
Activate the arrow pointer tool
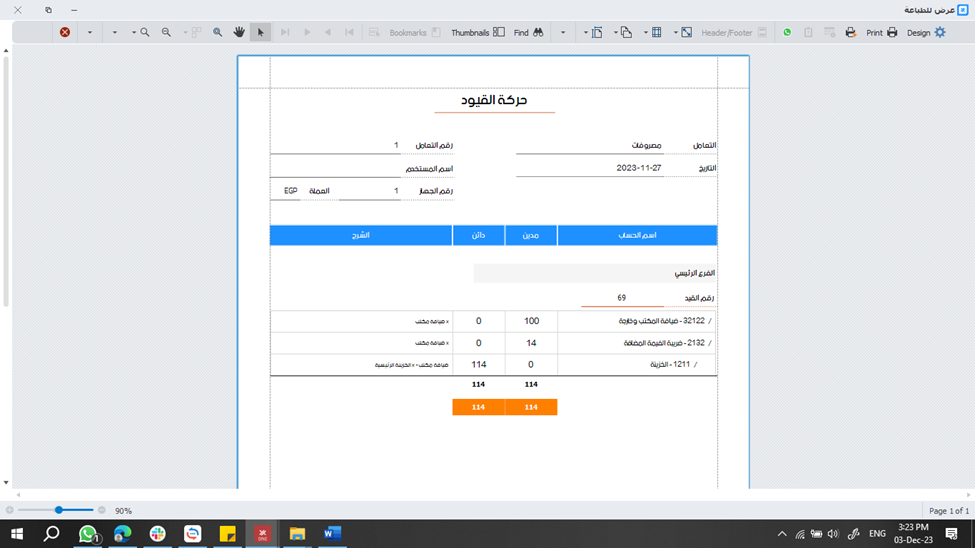pos(261,33)
